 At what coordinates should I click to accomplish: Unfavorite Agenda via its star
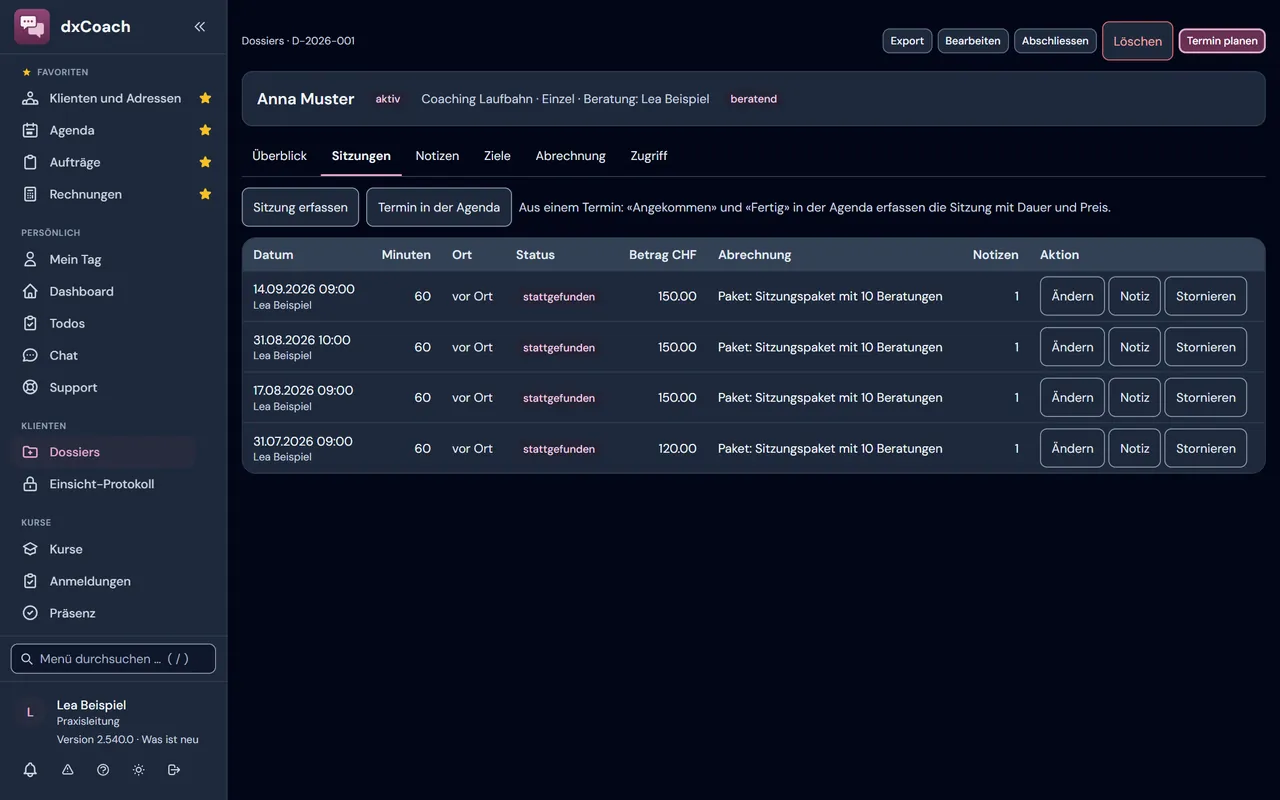[205, 130]
